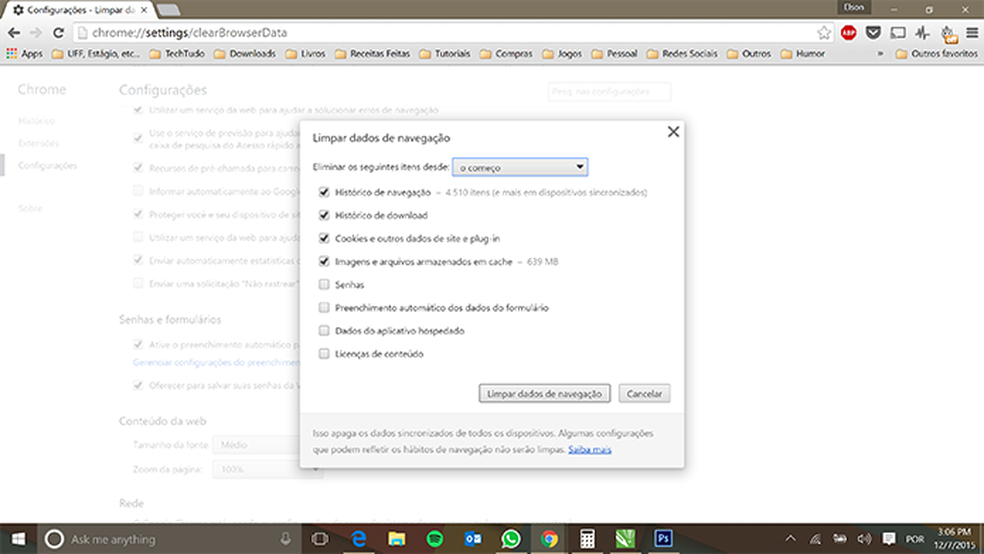This screenshot has width=984, height=554.
Task: Open the Adblock Plus extension icon
Action: point(848,33)
